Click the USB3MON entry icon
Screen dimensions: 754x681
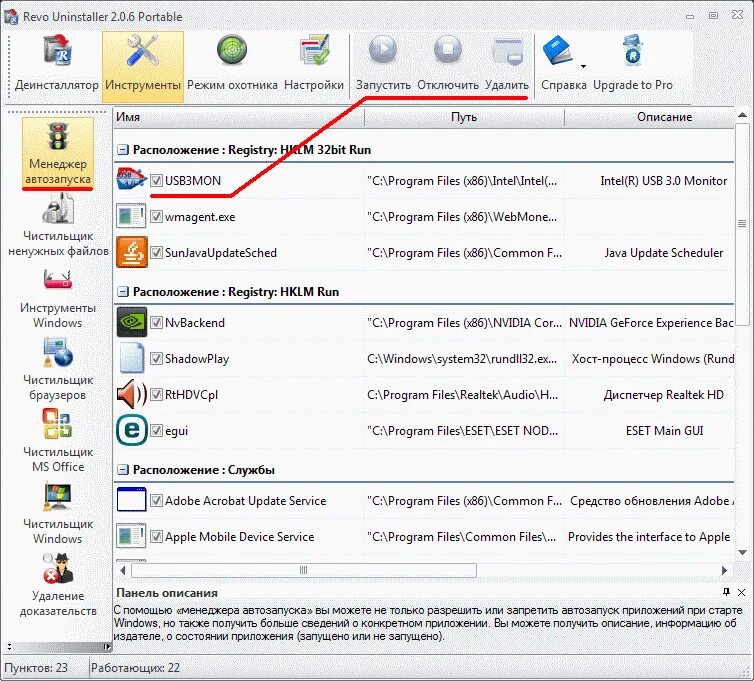[x=131, y=179]
